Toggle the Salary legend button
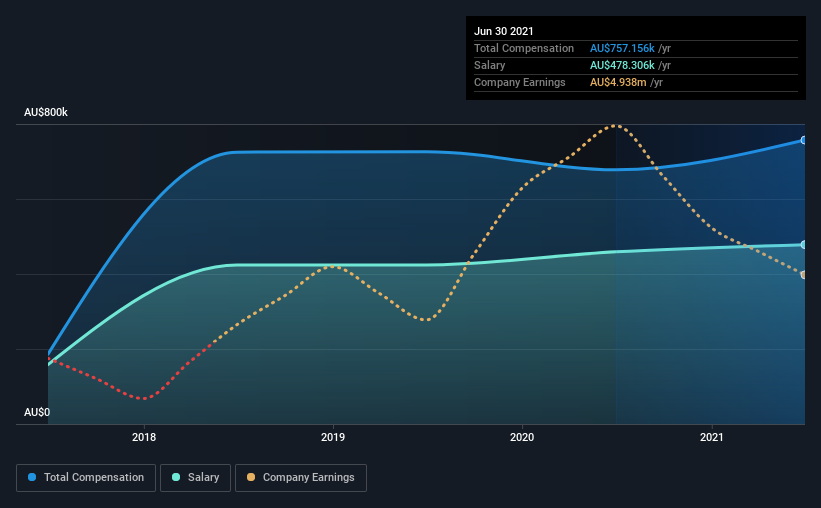Image resolution: width=821 pixels, height=508 pixels. click(195, 478)
